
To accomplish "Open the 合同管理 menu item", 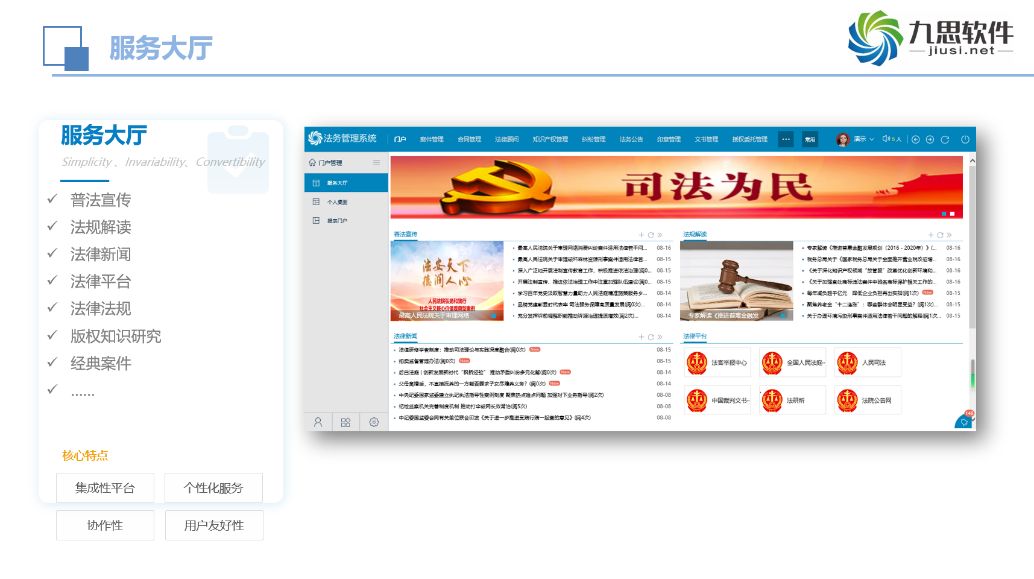I will tap(470, 139).
